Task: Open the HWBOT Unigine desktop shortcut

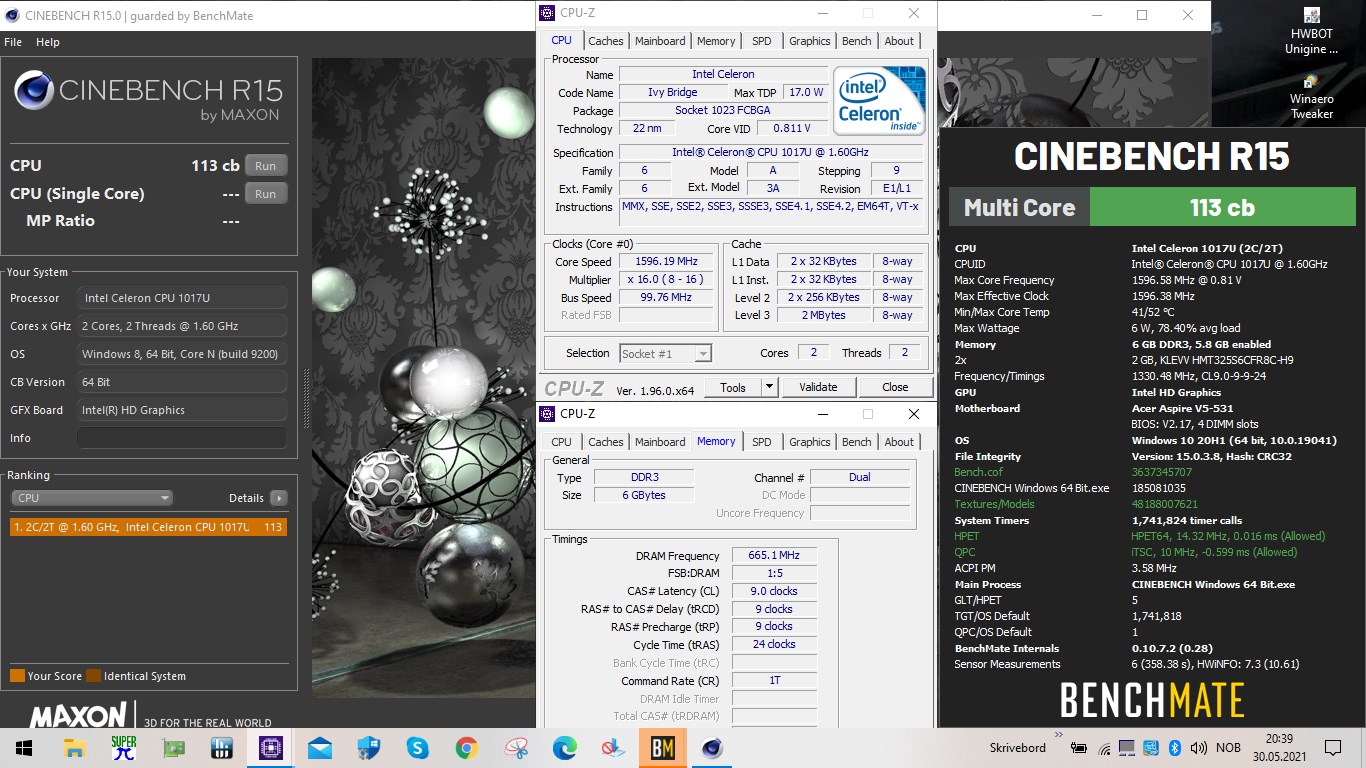Action: tap(1311, 31)
